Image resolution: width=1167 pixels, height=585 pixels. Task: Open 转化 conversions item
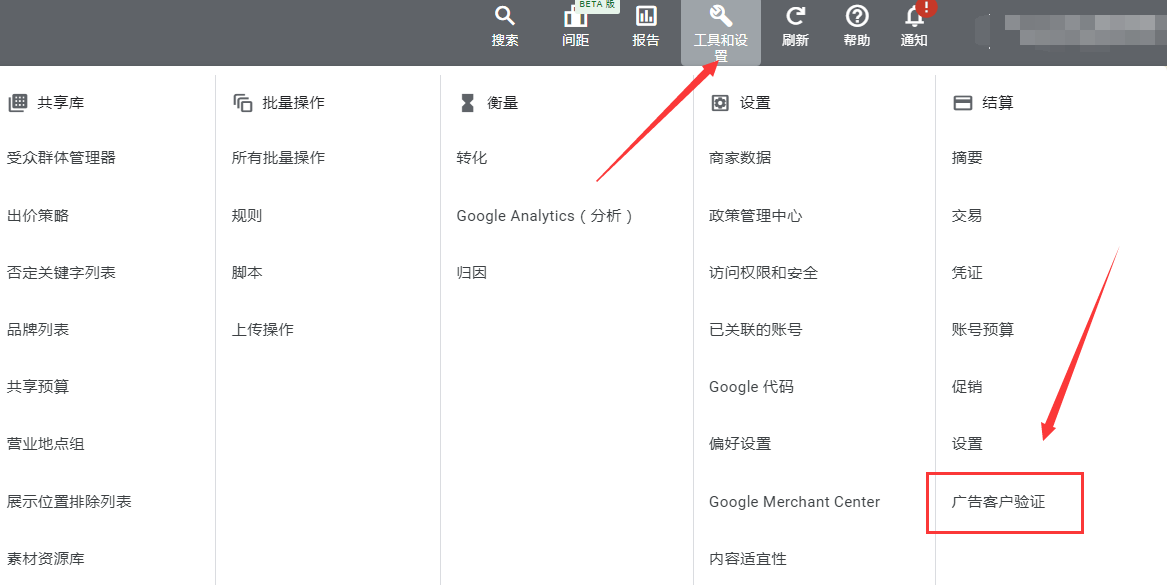471,157
